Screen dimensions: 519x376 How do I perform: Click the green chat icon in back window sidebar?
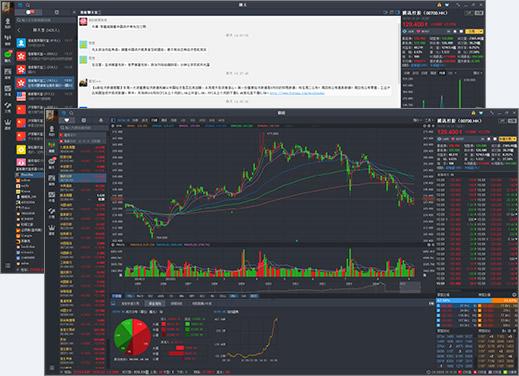point(8,55)
